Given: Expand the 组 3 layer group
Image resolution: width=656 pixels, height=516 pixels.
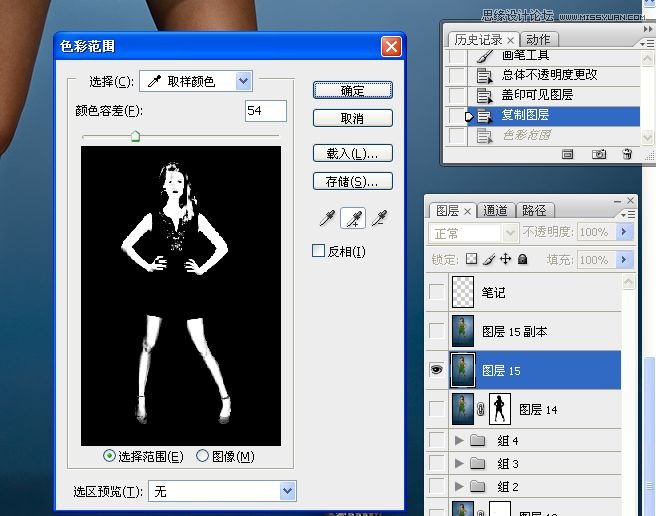Looking at the screenshot, I should 459,463.
